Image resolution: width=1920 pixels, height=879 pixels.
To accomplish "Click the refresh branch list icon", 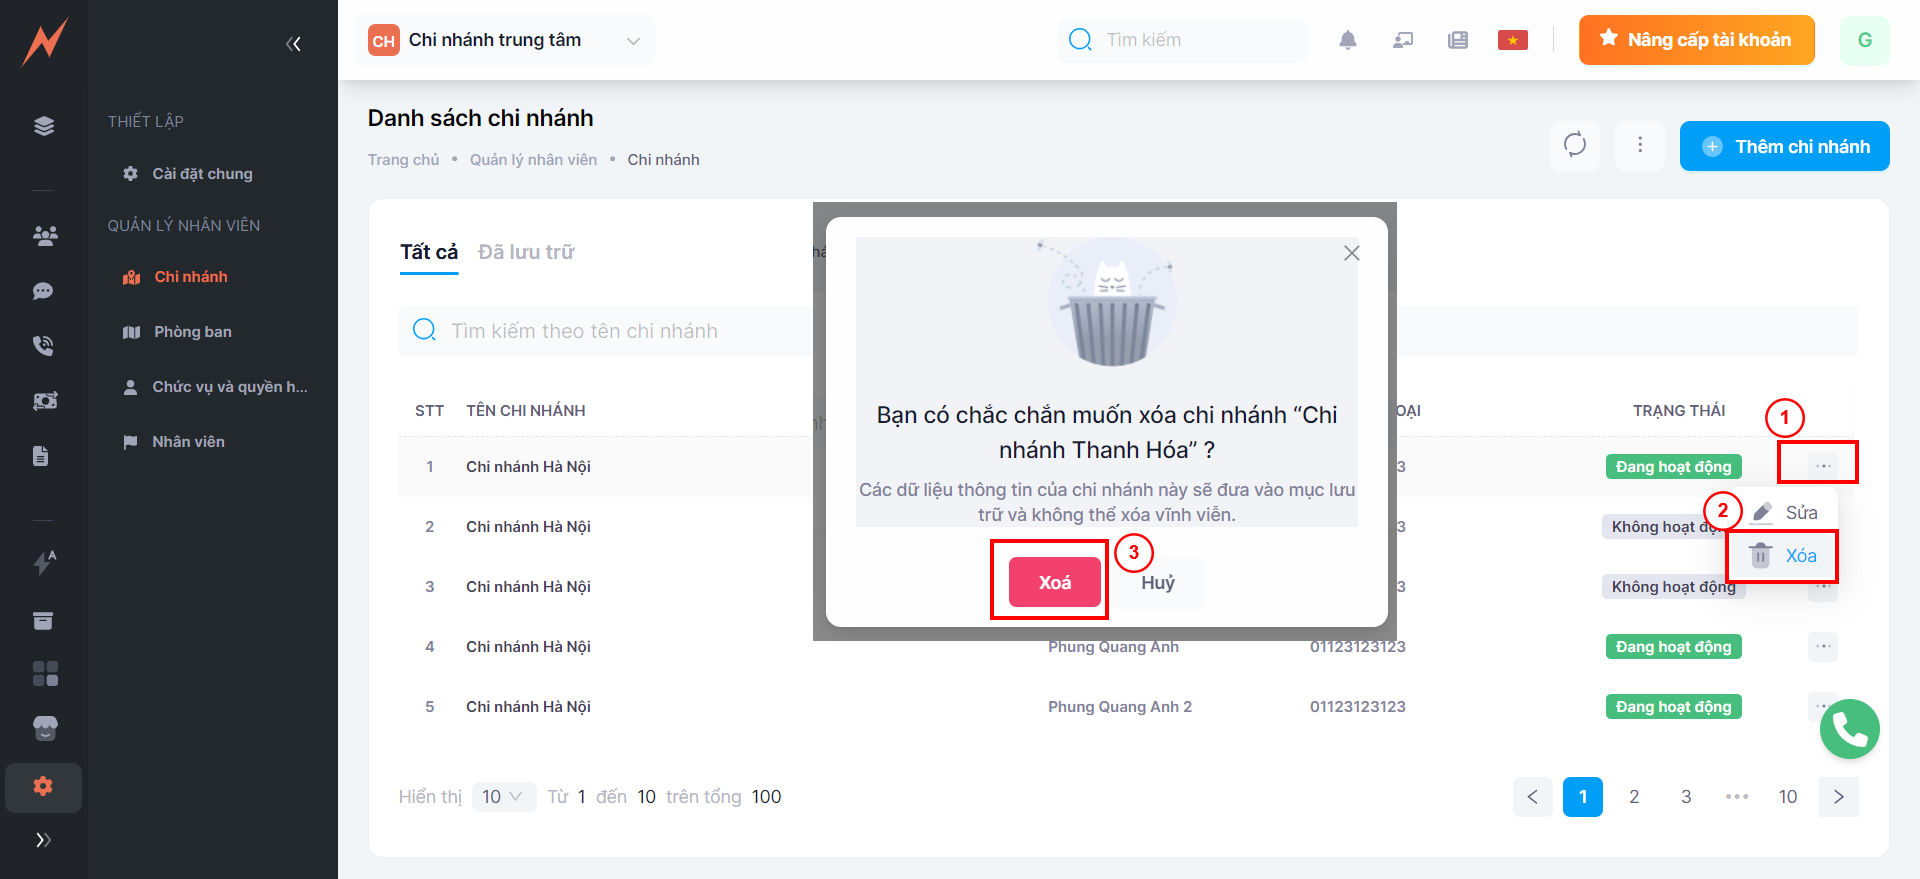I will (x=1575, y=145).
